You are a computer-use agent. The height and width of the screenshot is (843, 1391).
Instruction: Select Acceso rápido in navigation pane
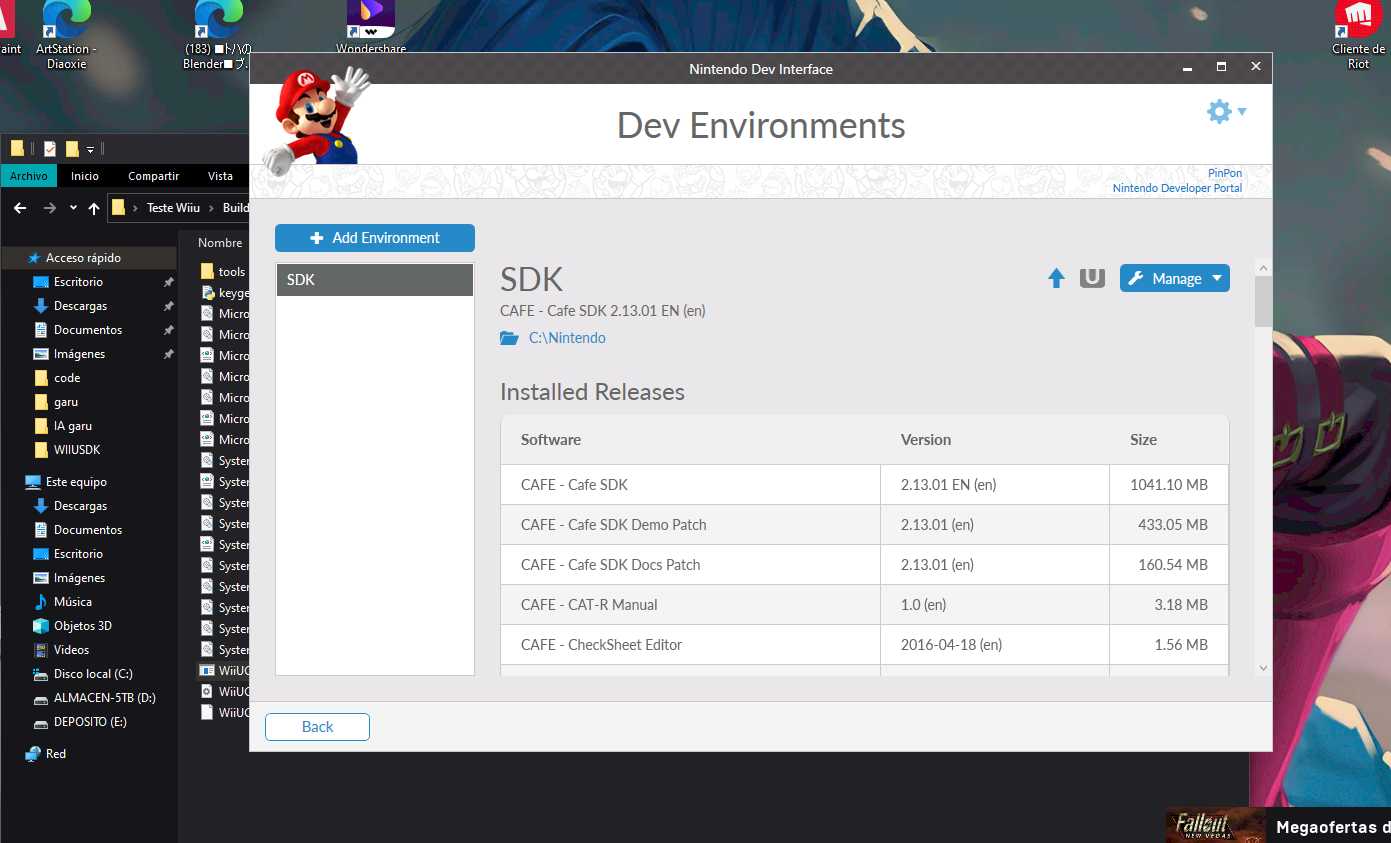(89, 258)
